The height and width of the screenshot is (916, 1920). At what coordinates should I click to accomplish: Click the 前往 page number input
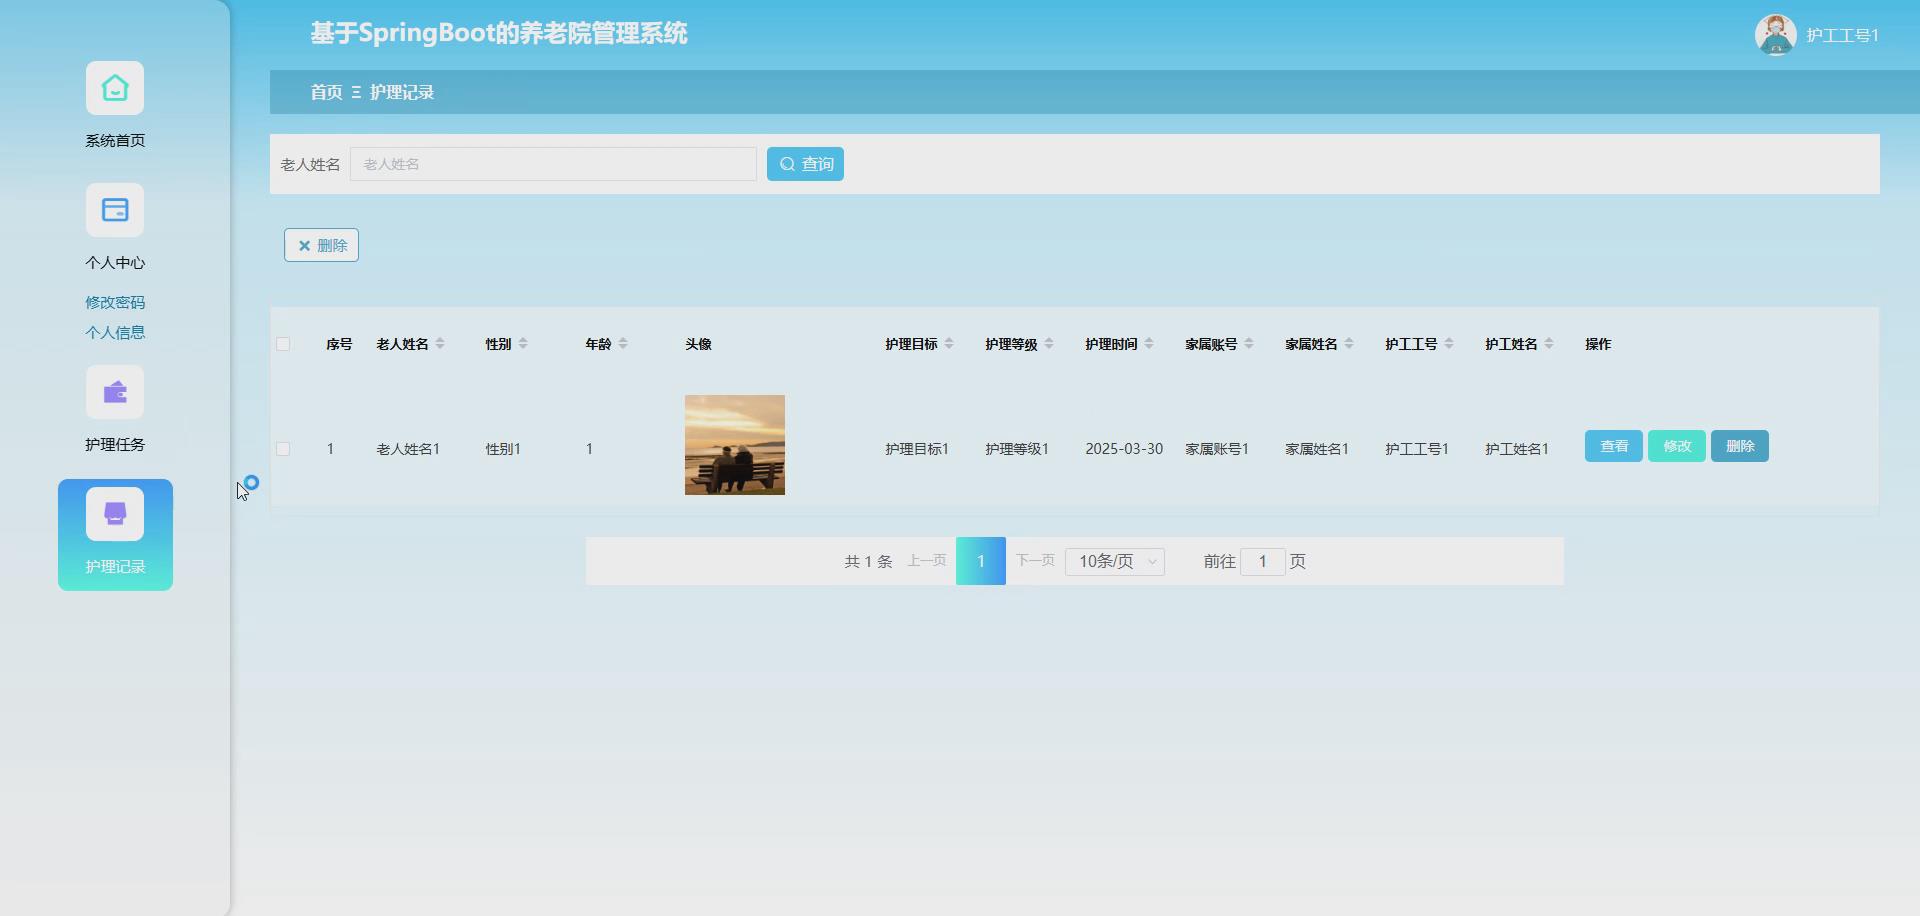1263,561
